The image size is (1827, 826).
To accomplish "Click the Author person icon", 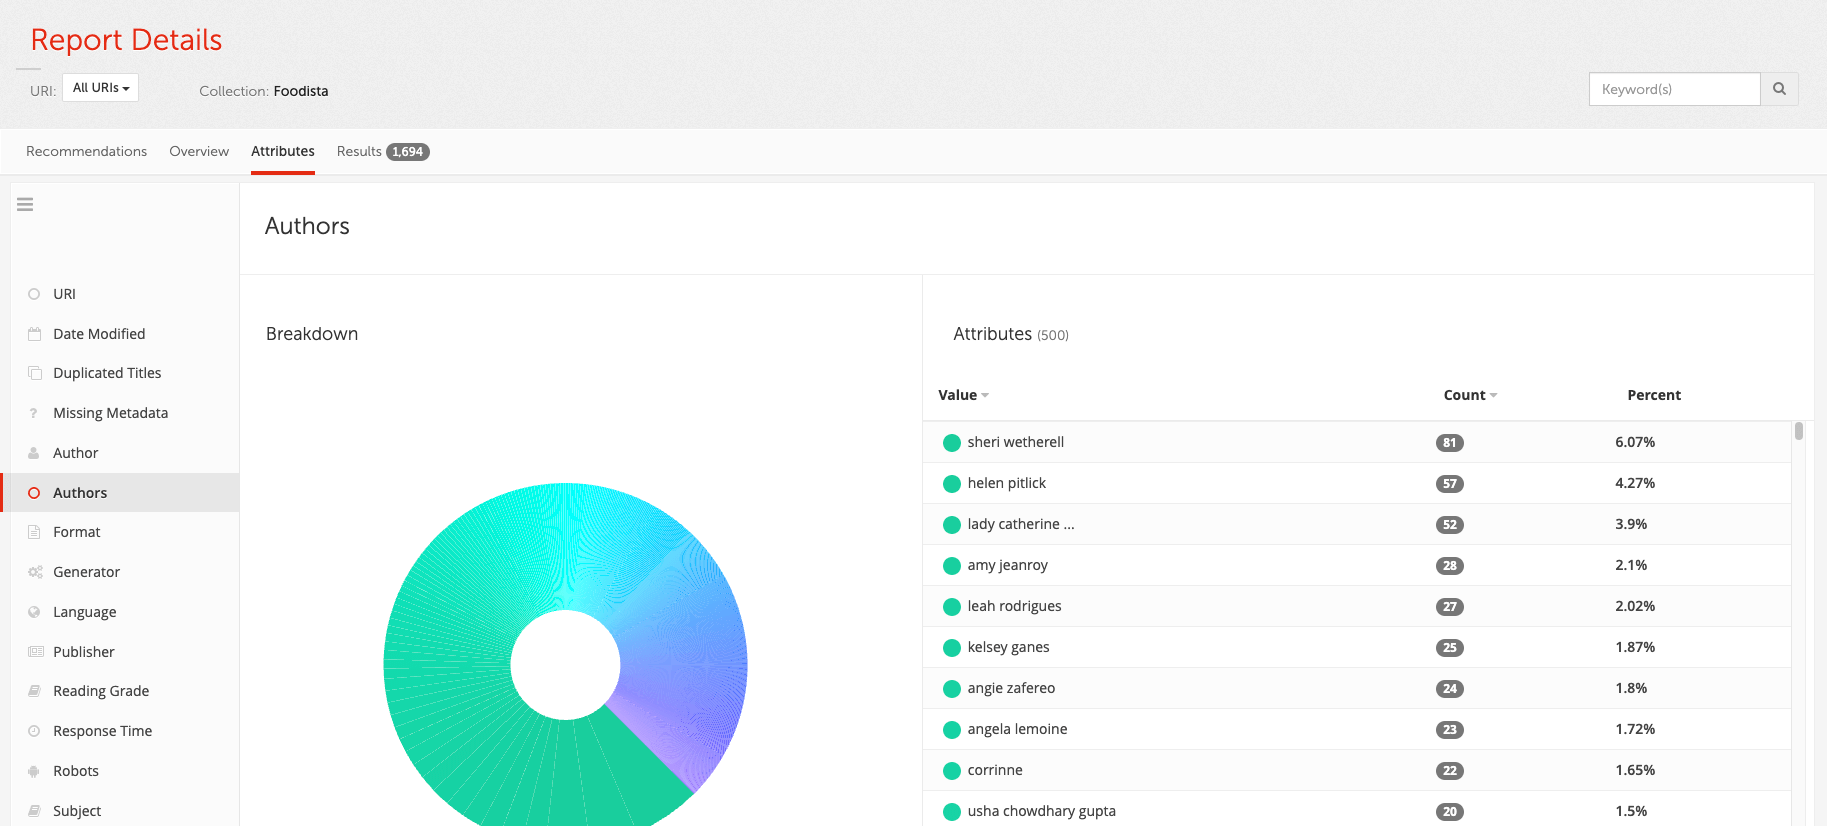I will tap(34, 453).
